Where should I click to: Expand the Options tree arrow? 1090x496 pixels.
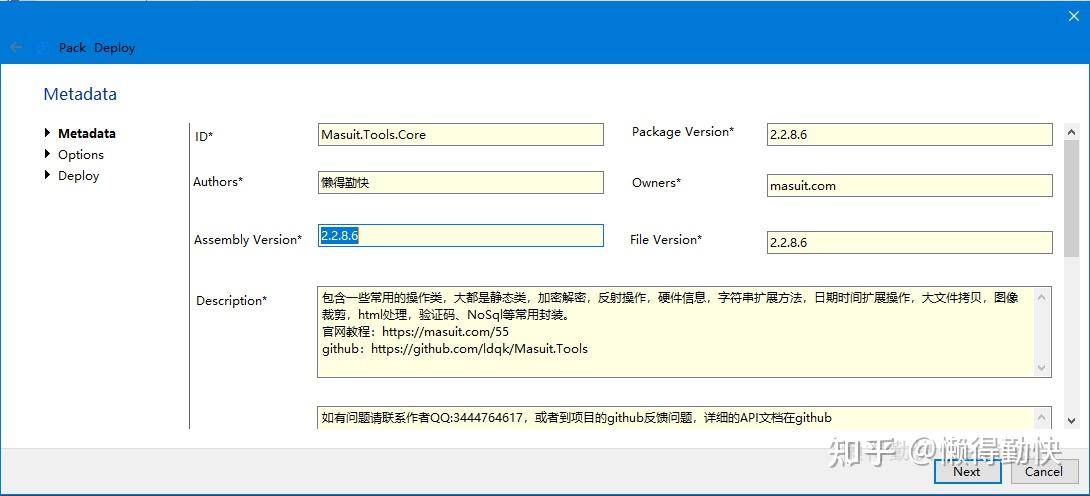click(x=47, y=154)
